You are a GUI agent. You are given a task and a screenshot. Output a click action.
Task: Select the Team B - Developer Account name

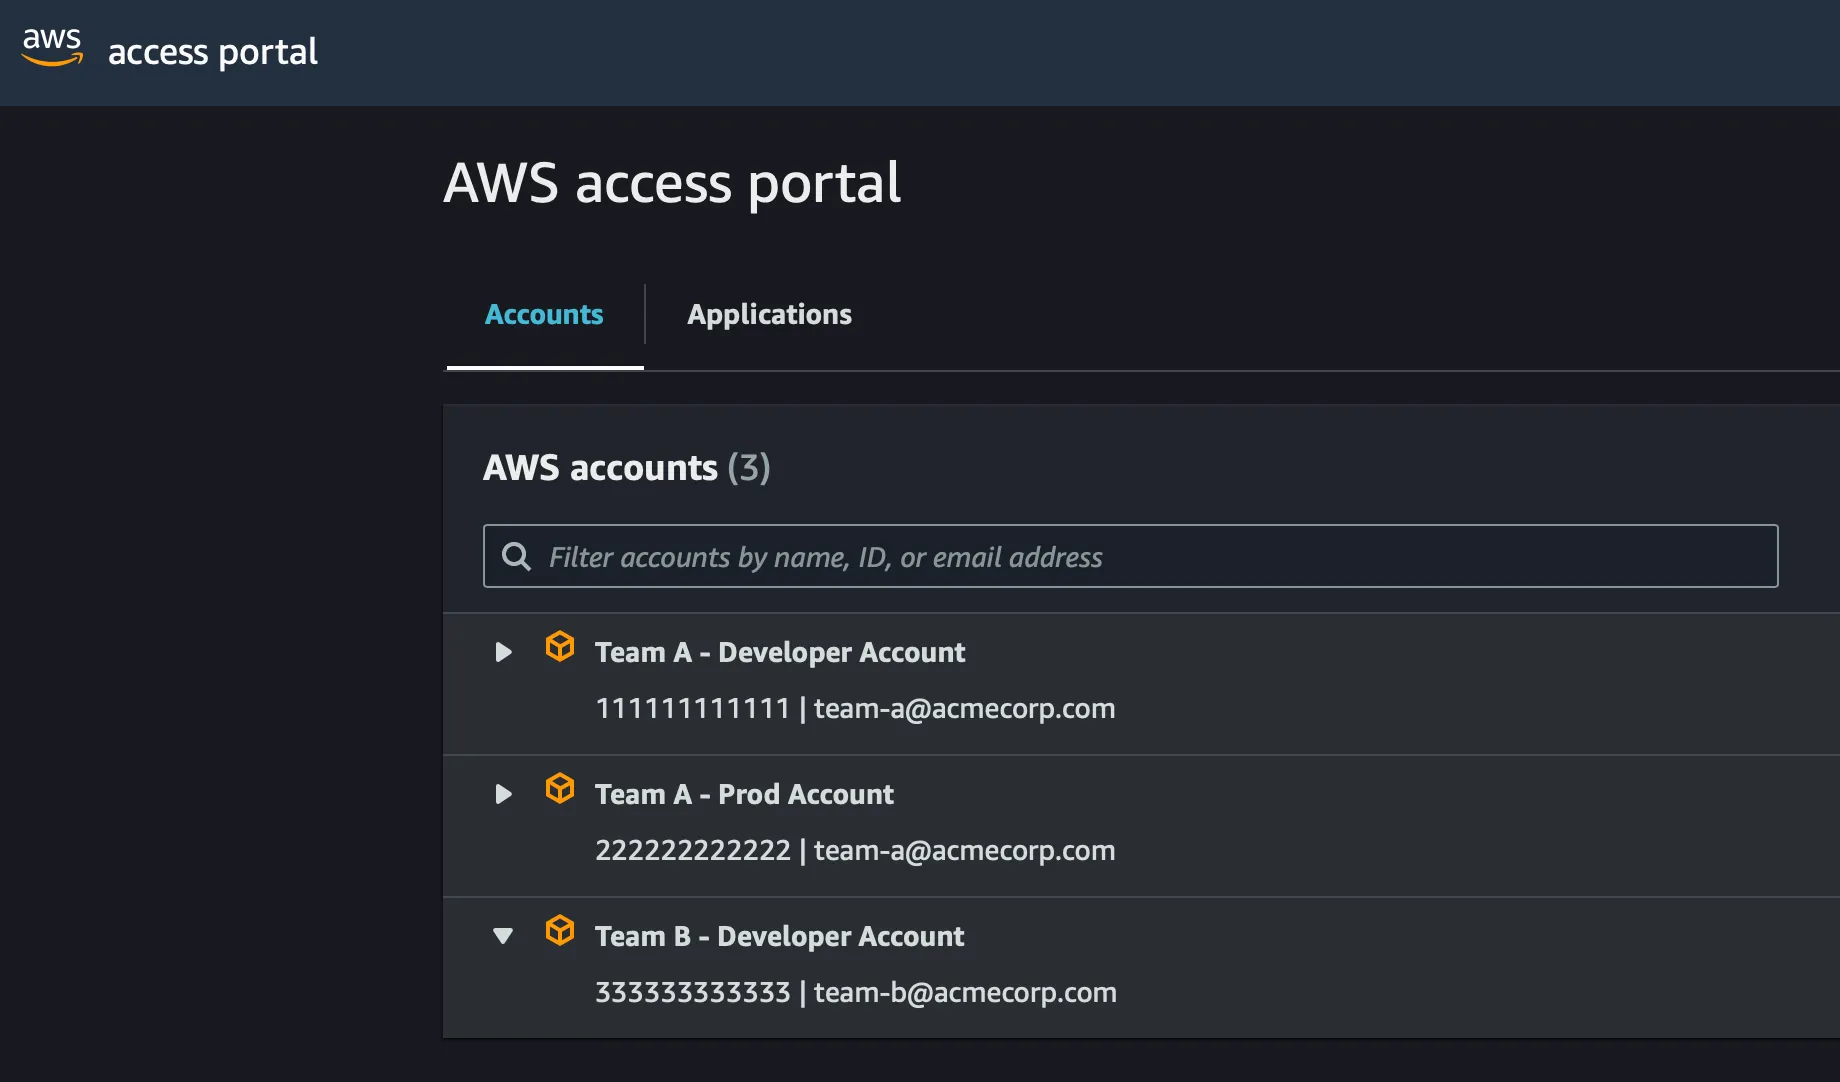[x=779, y=937]
